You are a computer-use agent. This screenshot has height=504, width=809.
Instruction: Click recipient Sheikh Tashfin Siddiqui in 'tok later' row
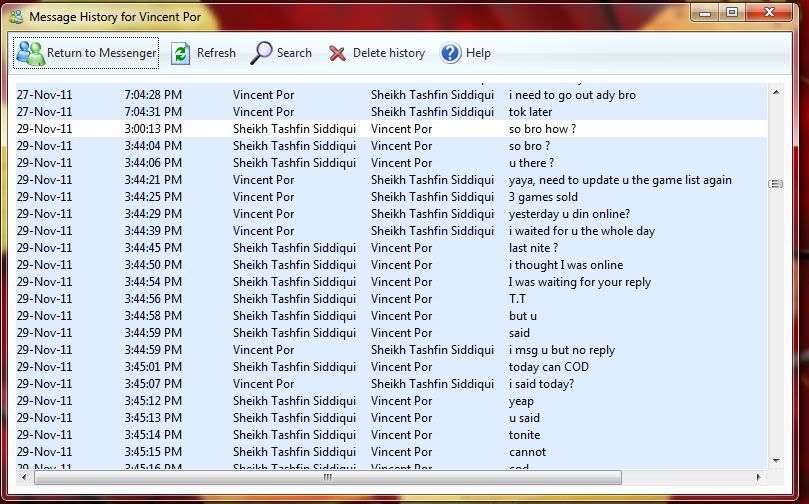tap(432, 112)
